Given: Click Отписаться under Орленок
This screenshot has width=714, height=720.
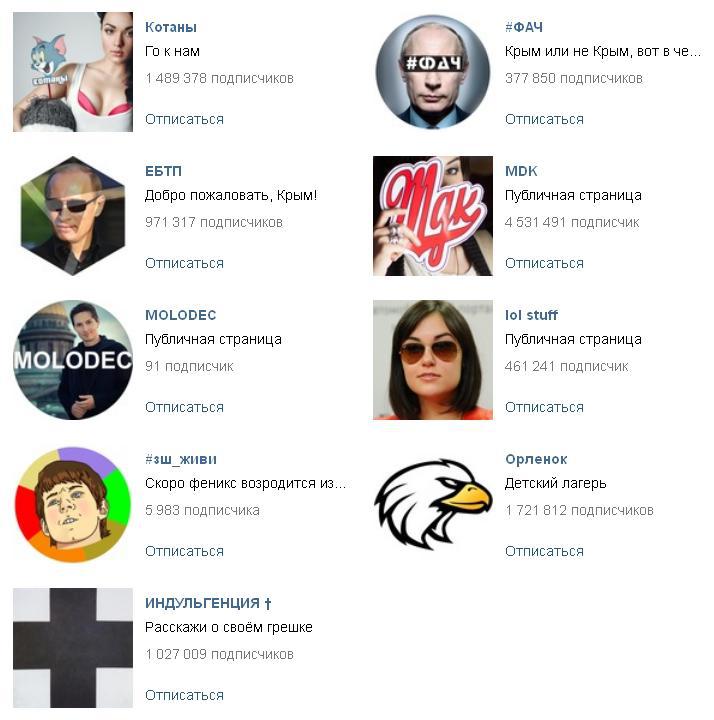Looking at the screenshot, I should [545, 551].
